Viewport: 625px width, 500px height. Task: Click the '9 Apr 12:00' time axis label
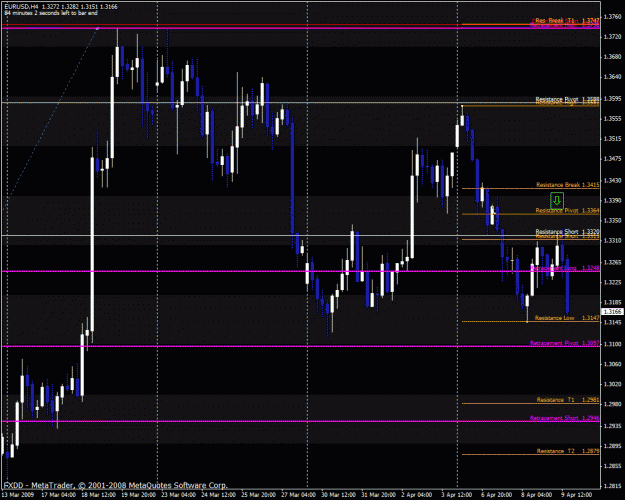click(576, 495)
